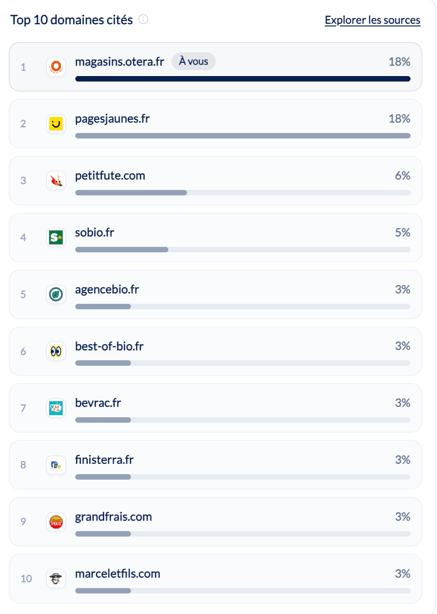Click the À vous badge
This screenshot has width=437, height=614.
pos(193,61)
